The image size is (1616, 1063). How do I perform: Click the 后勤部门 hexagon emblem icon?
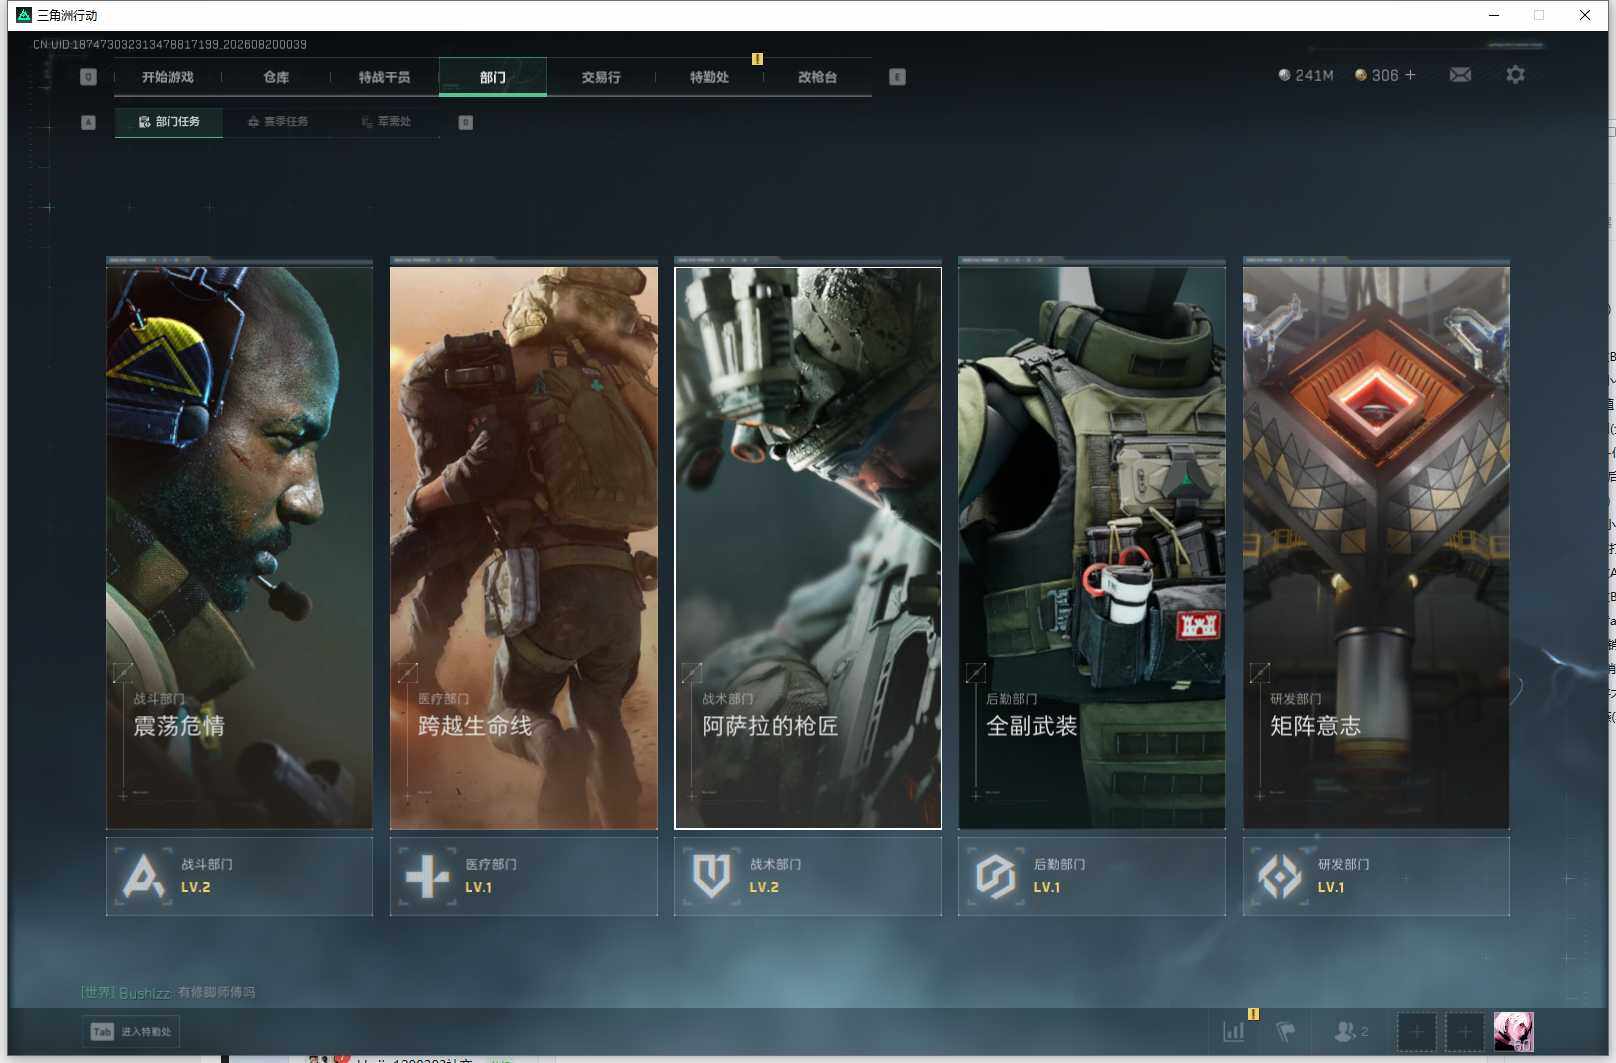coord(996,876)
